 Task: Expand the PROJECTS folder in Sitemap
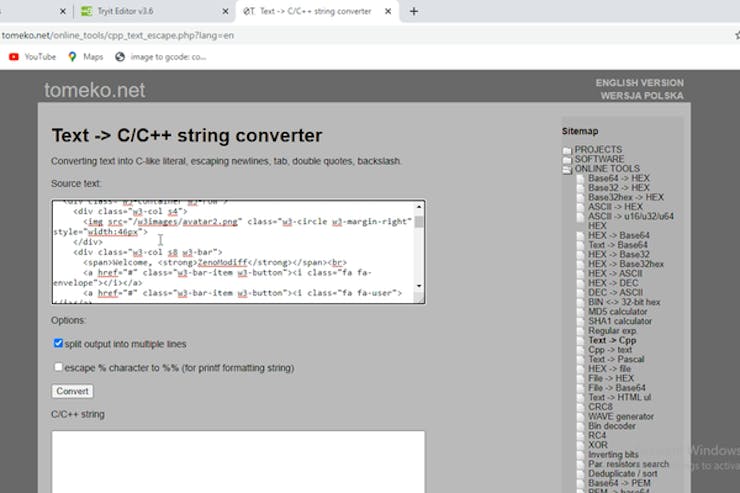(x=598, y=150)
